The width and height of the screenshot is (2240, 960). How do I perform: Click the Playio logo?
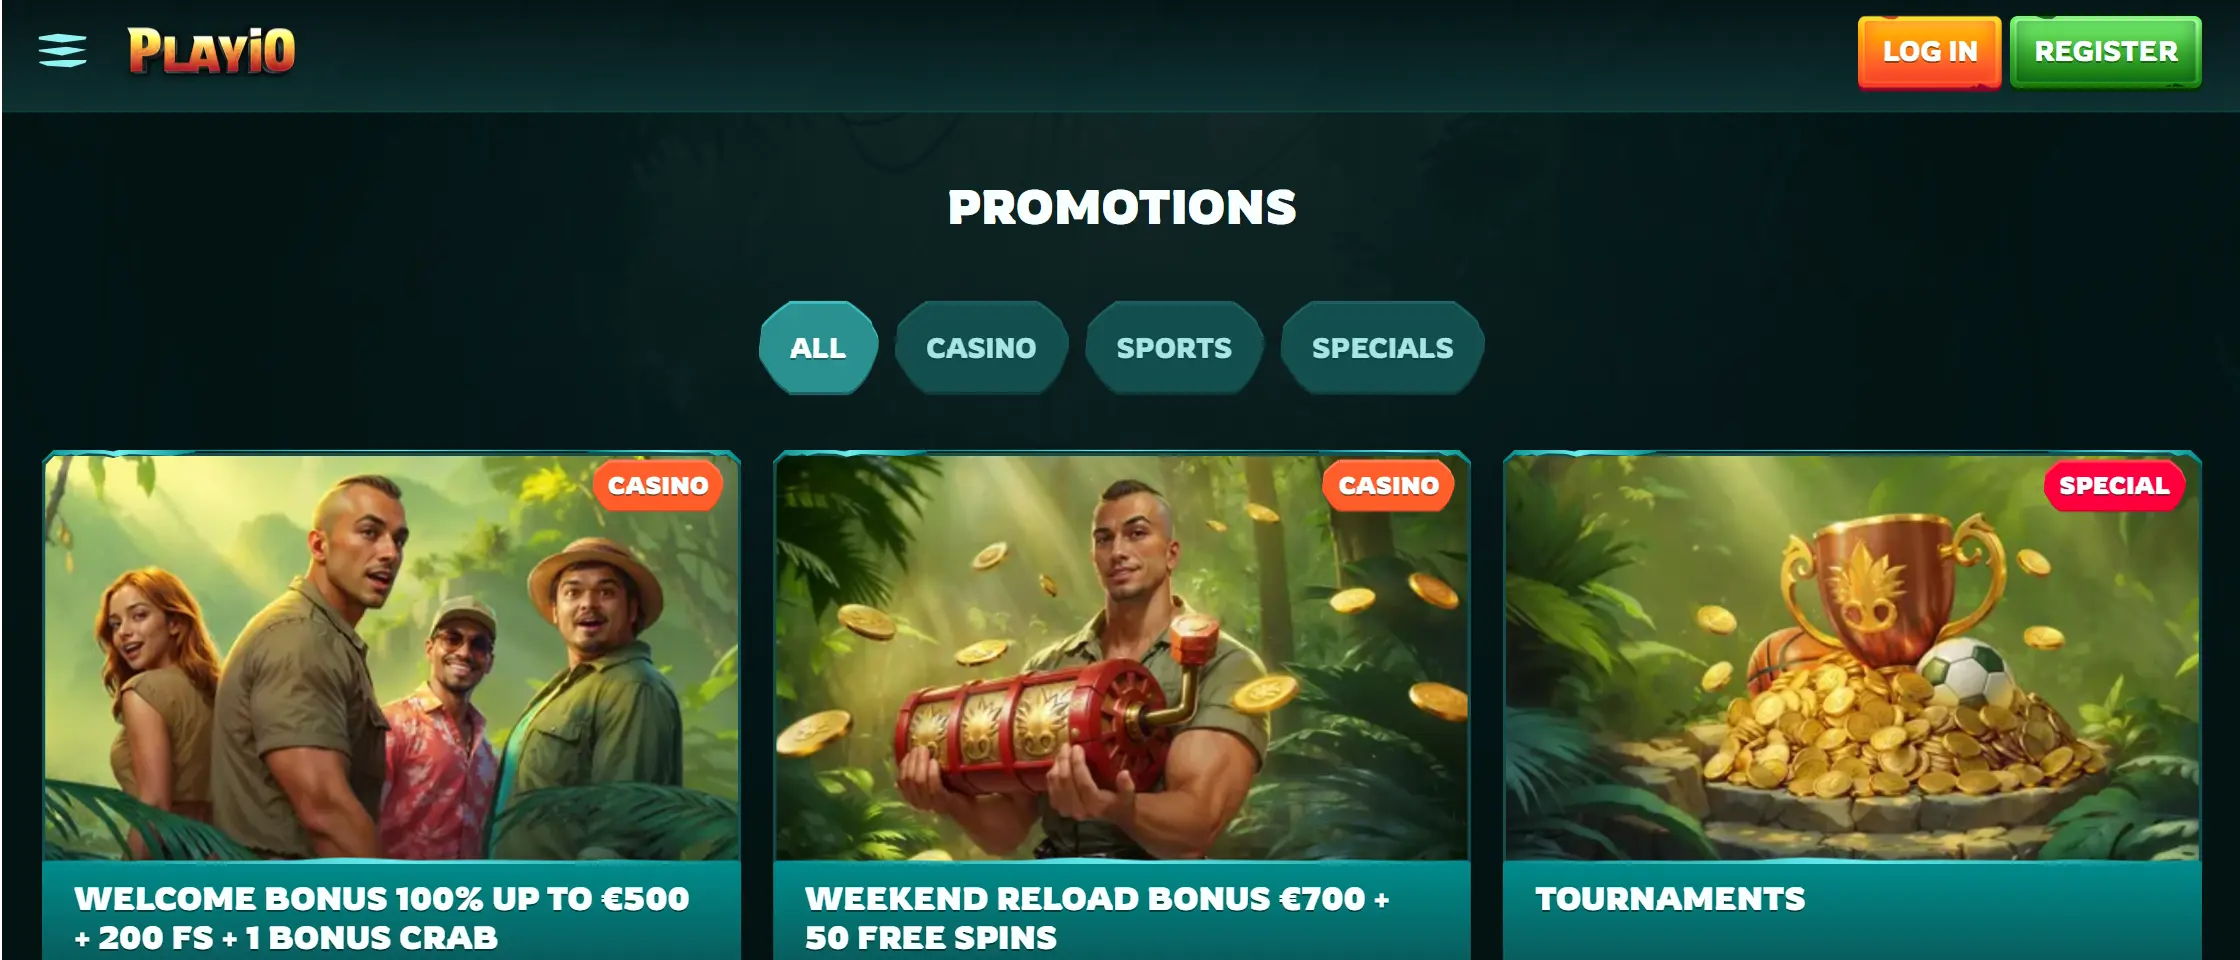211,50
